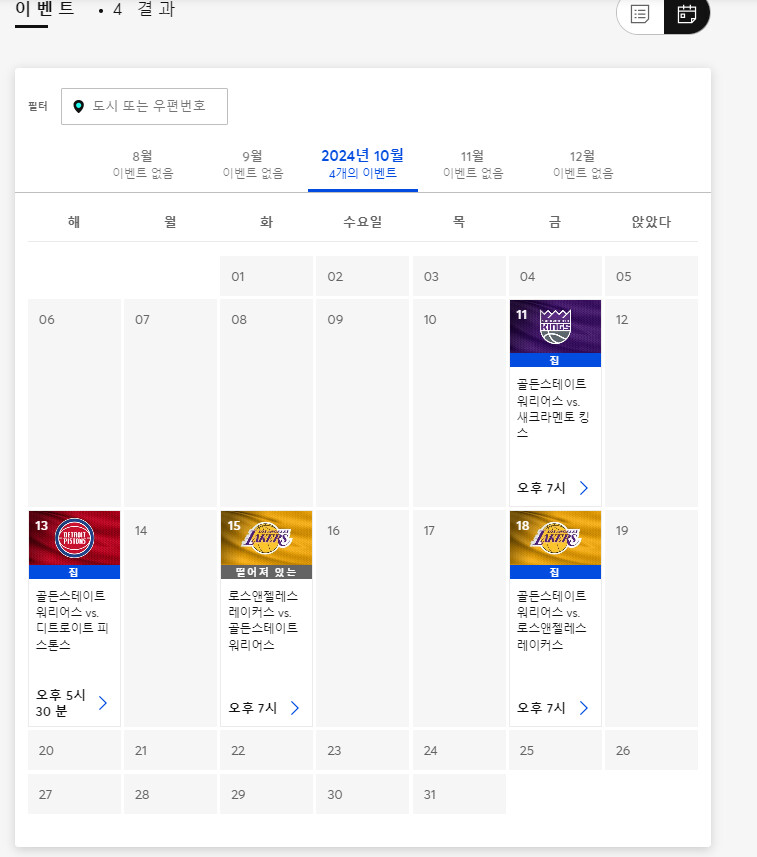Click the Lakers logo on the 15th
Viewport: 757px width, 857px height.
tap(267, 538)
